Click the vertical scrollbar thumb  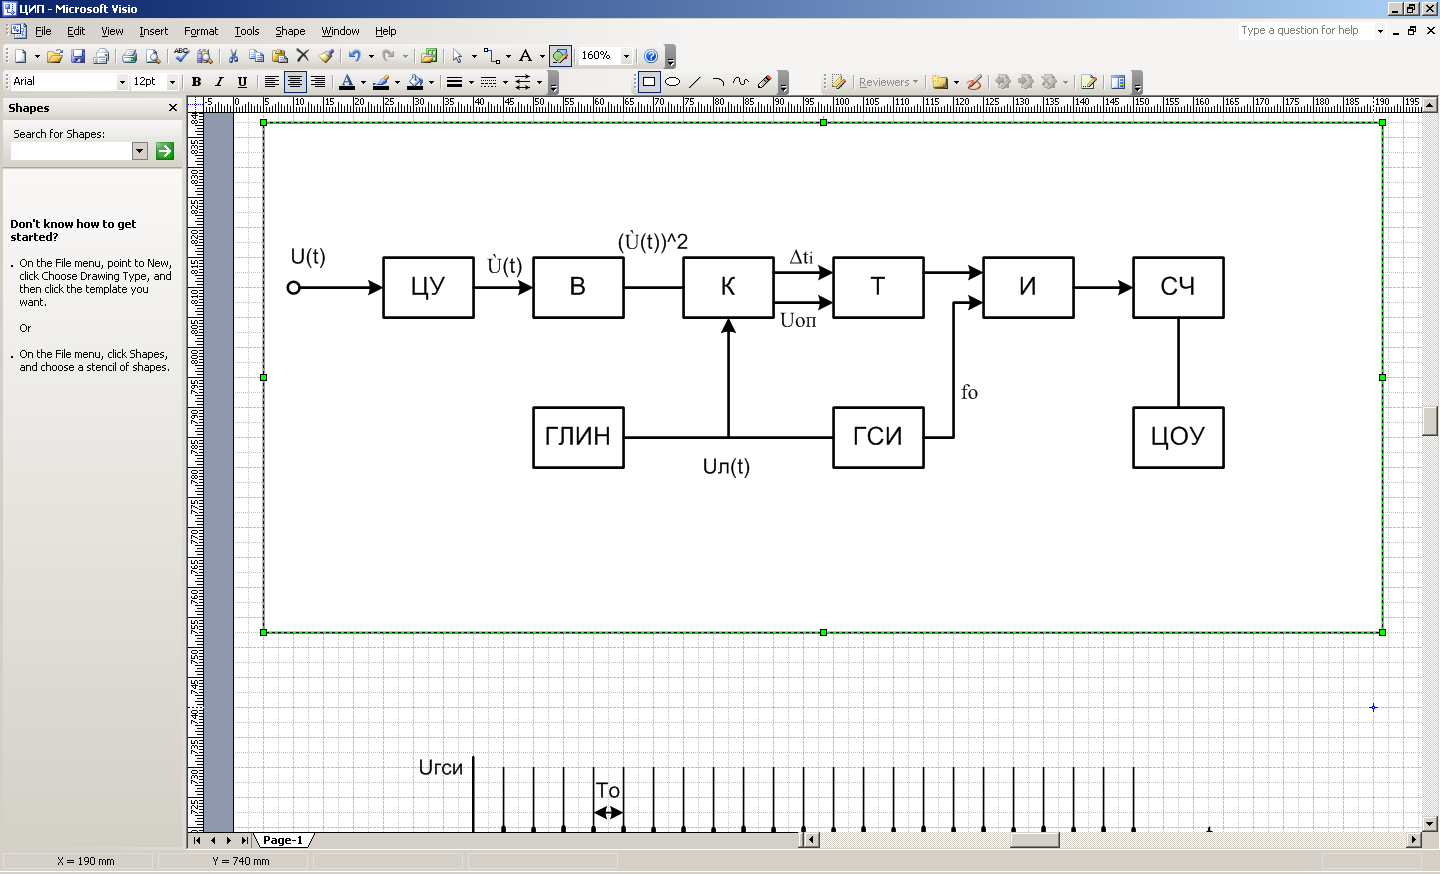[x=1430, y=421]
